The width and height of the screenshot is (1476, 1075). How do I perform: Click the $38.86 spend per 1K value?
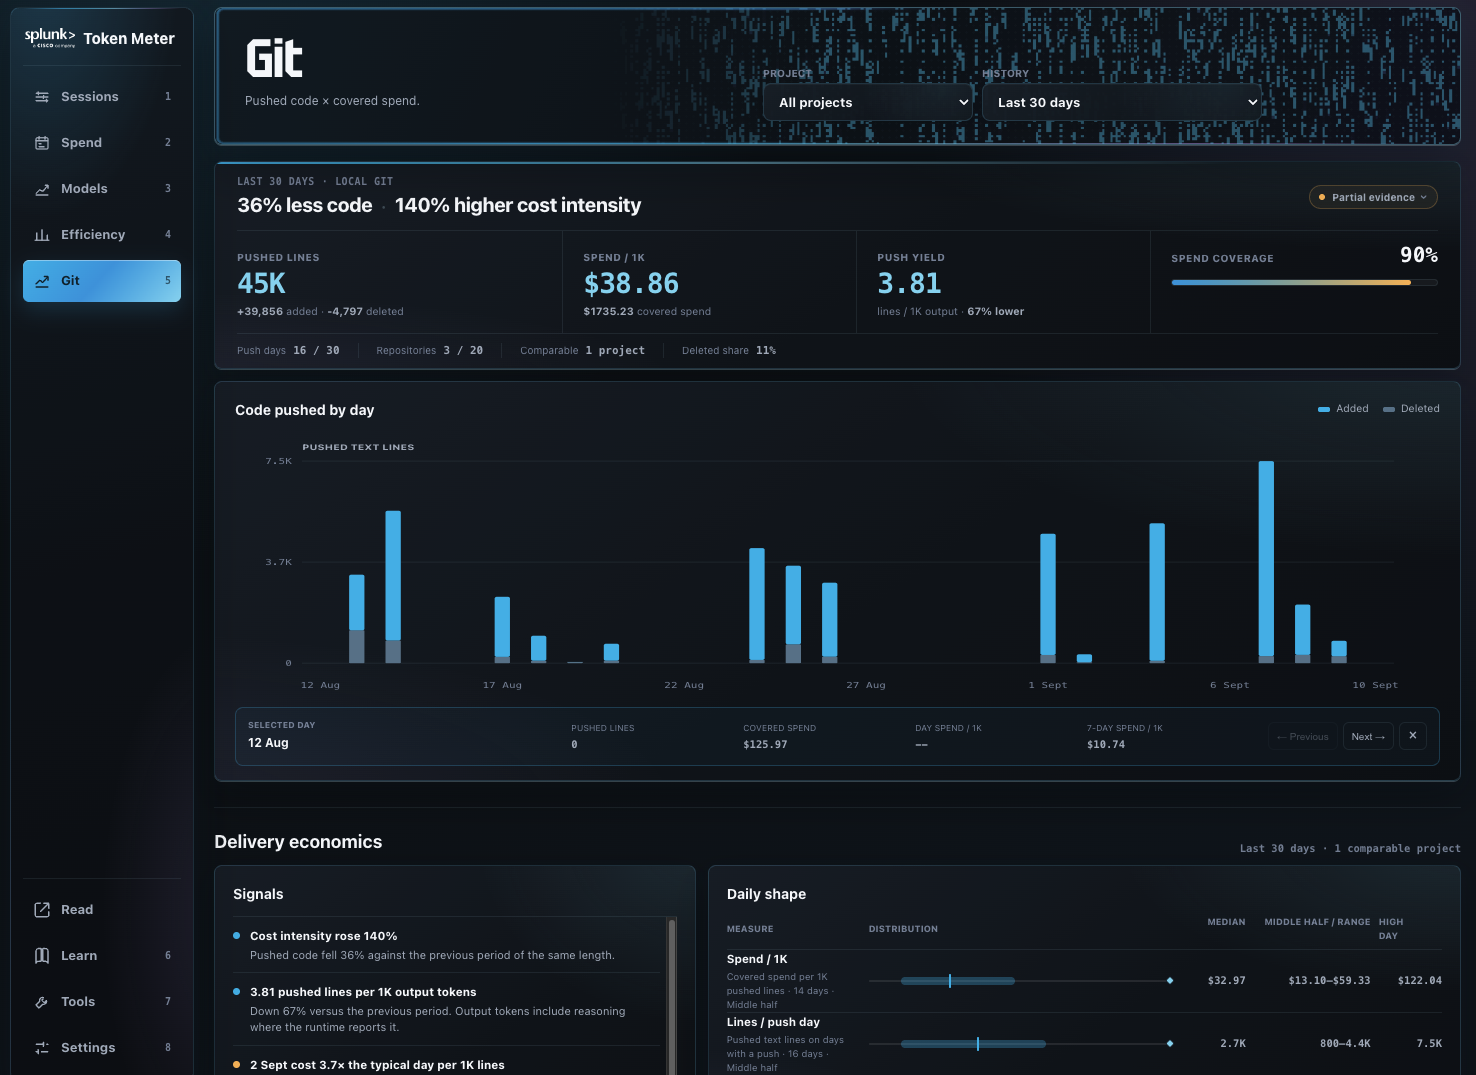[631, 284]
